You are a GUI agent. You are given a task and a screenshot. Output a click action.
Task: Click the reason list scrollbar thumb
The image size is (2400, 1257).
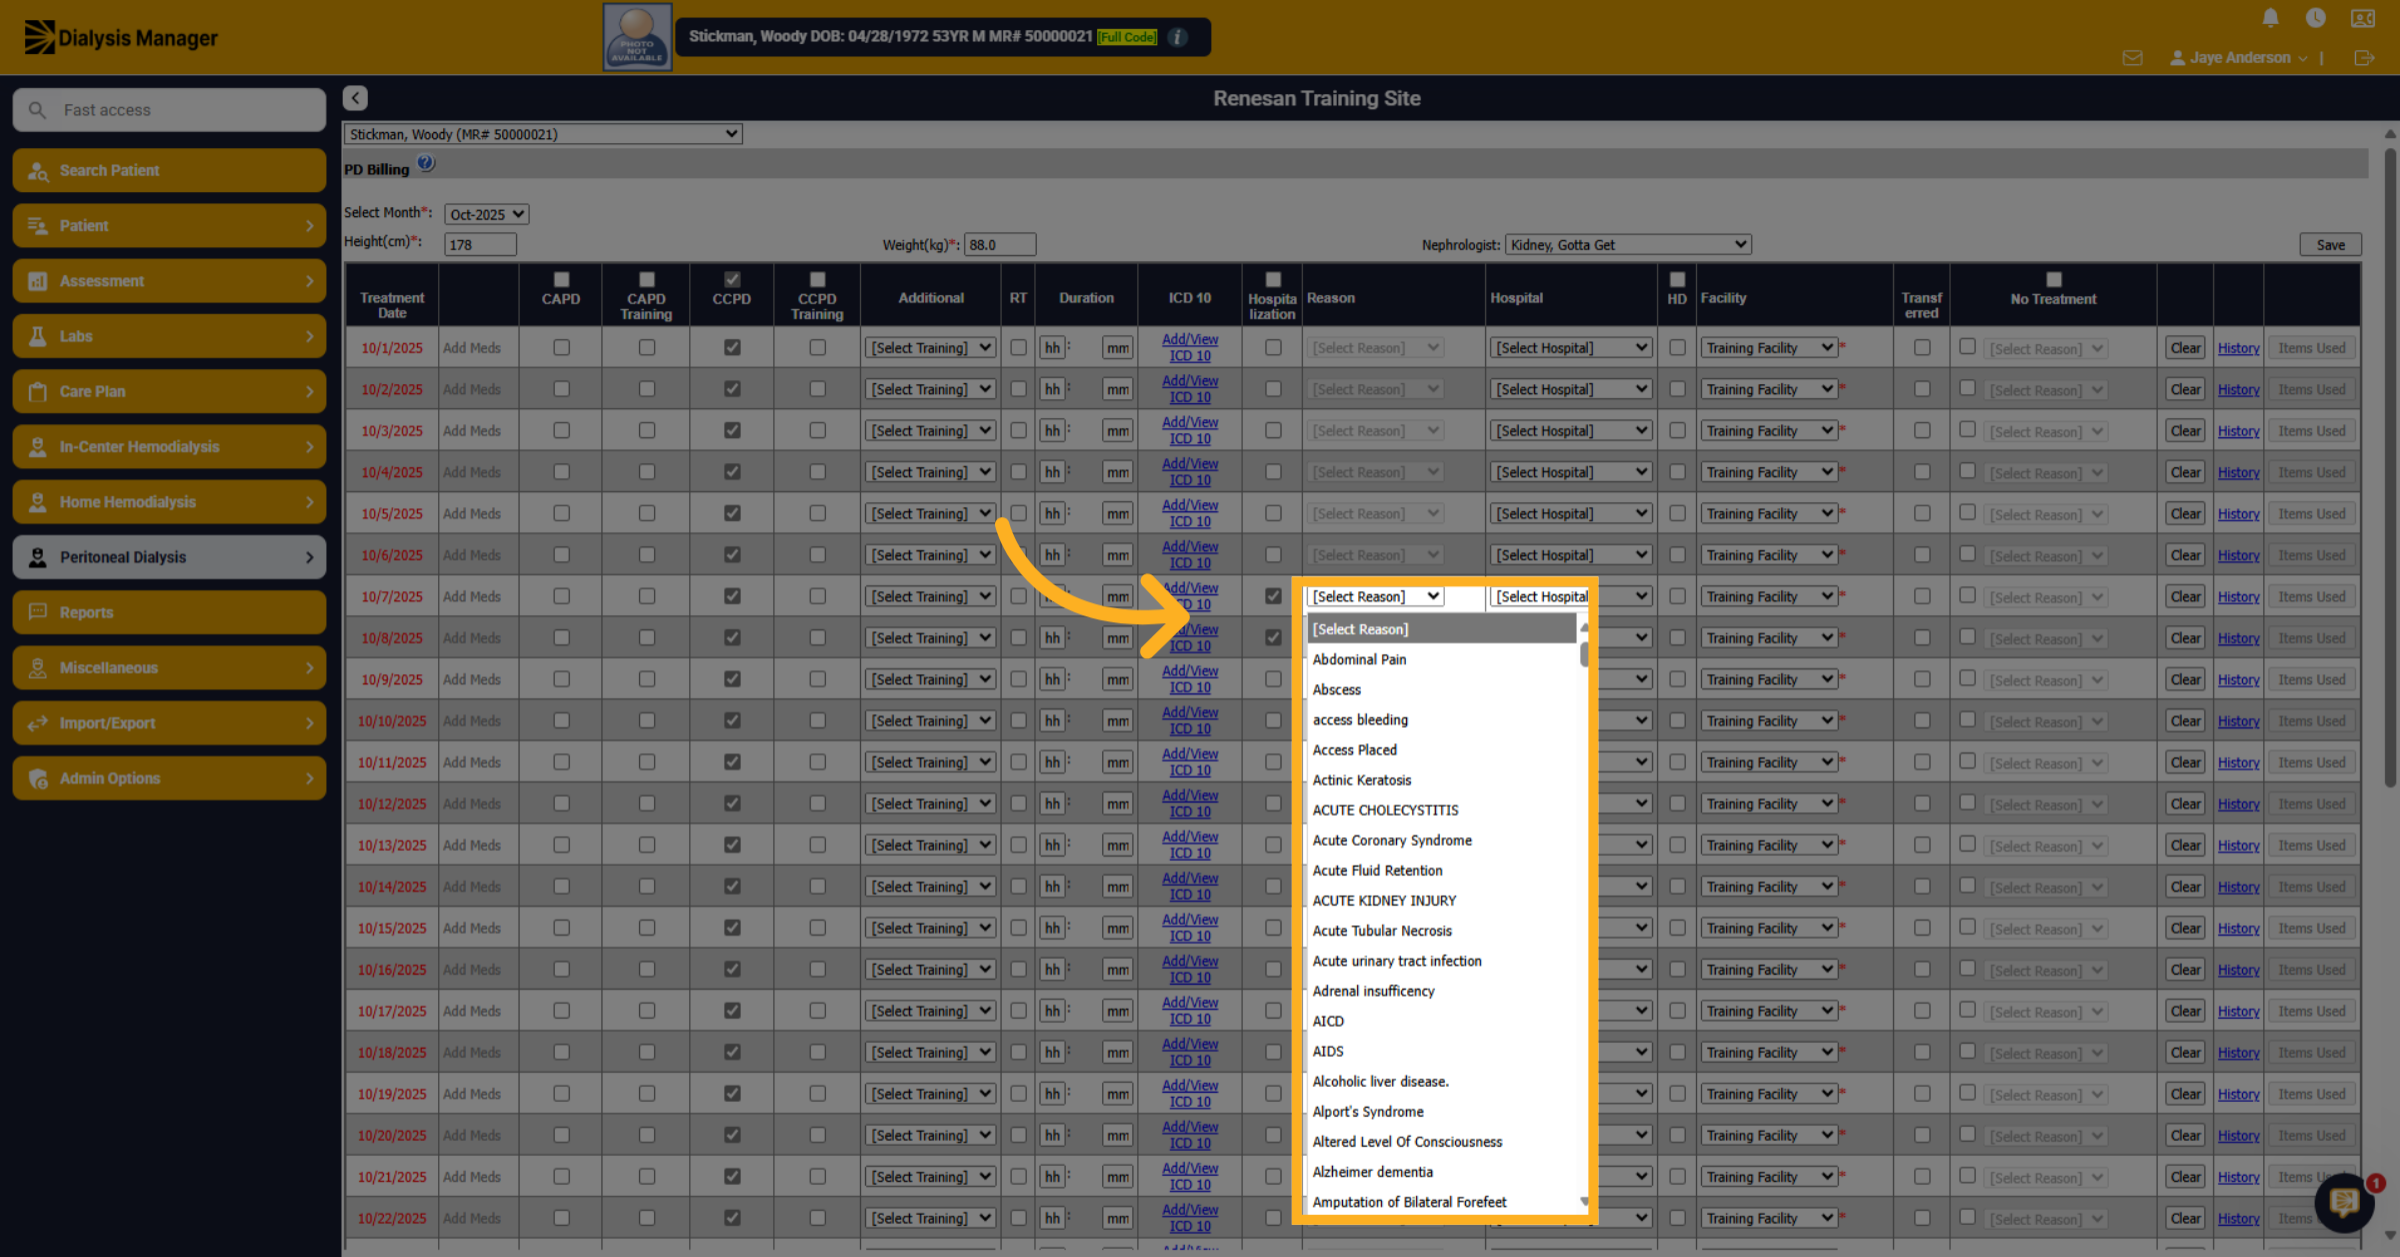(1584, 654)
